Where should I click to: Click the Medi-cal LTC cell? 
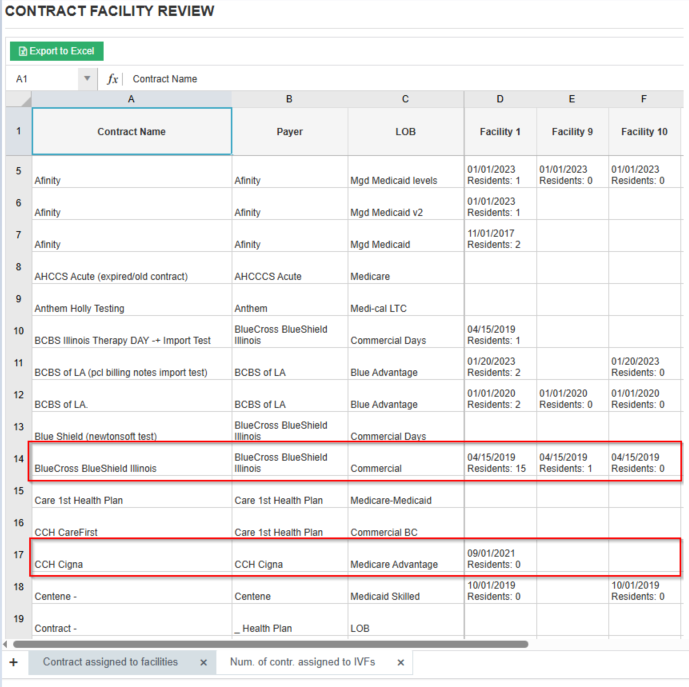pos(406,300)
